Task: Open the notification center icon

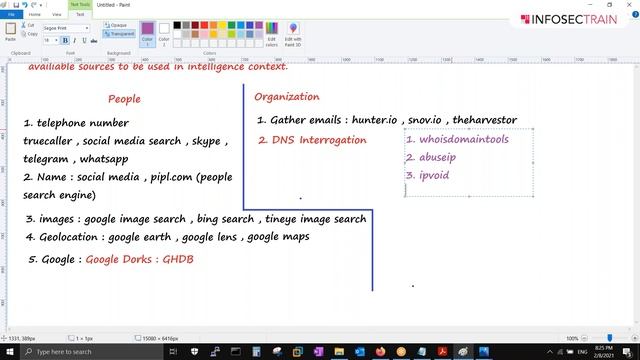Action: click(x=627, y=351)
